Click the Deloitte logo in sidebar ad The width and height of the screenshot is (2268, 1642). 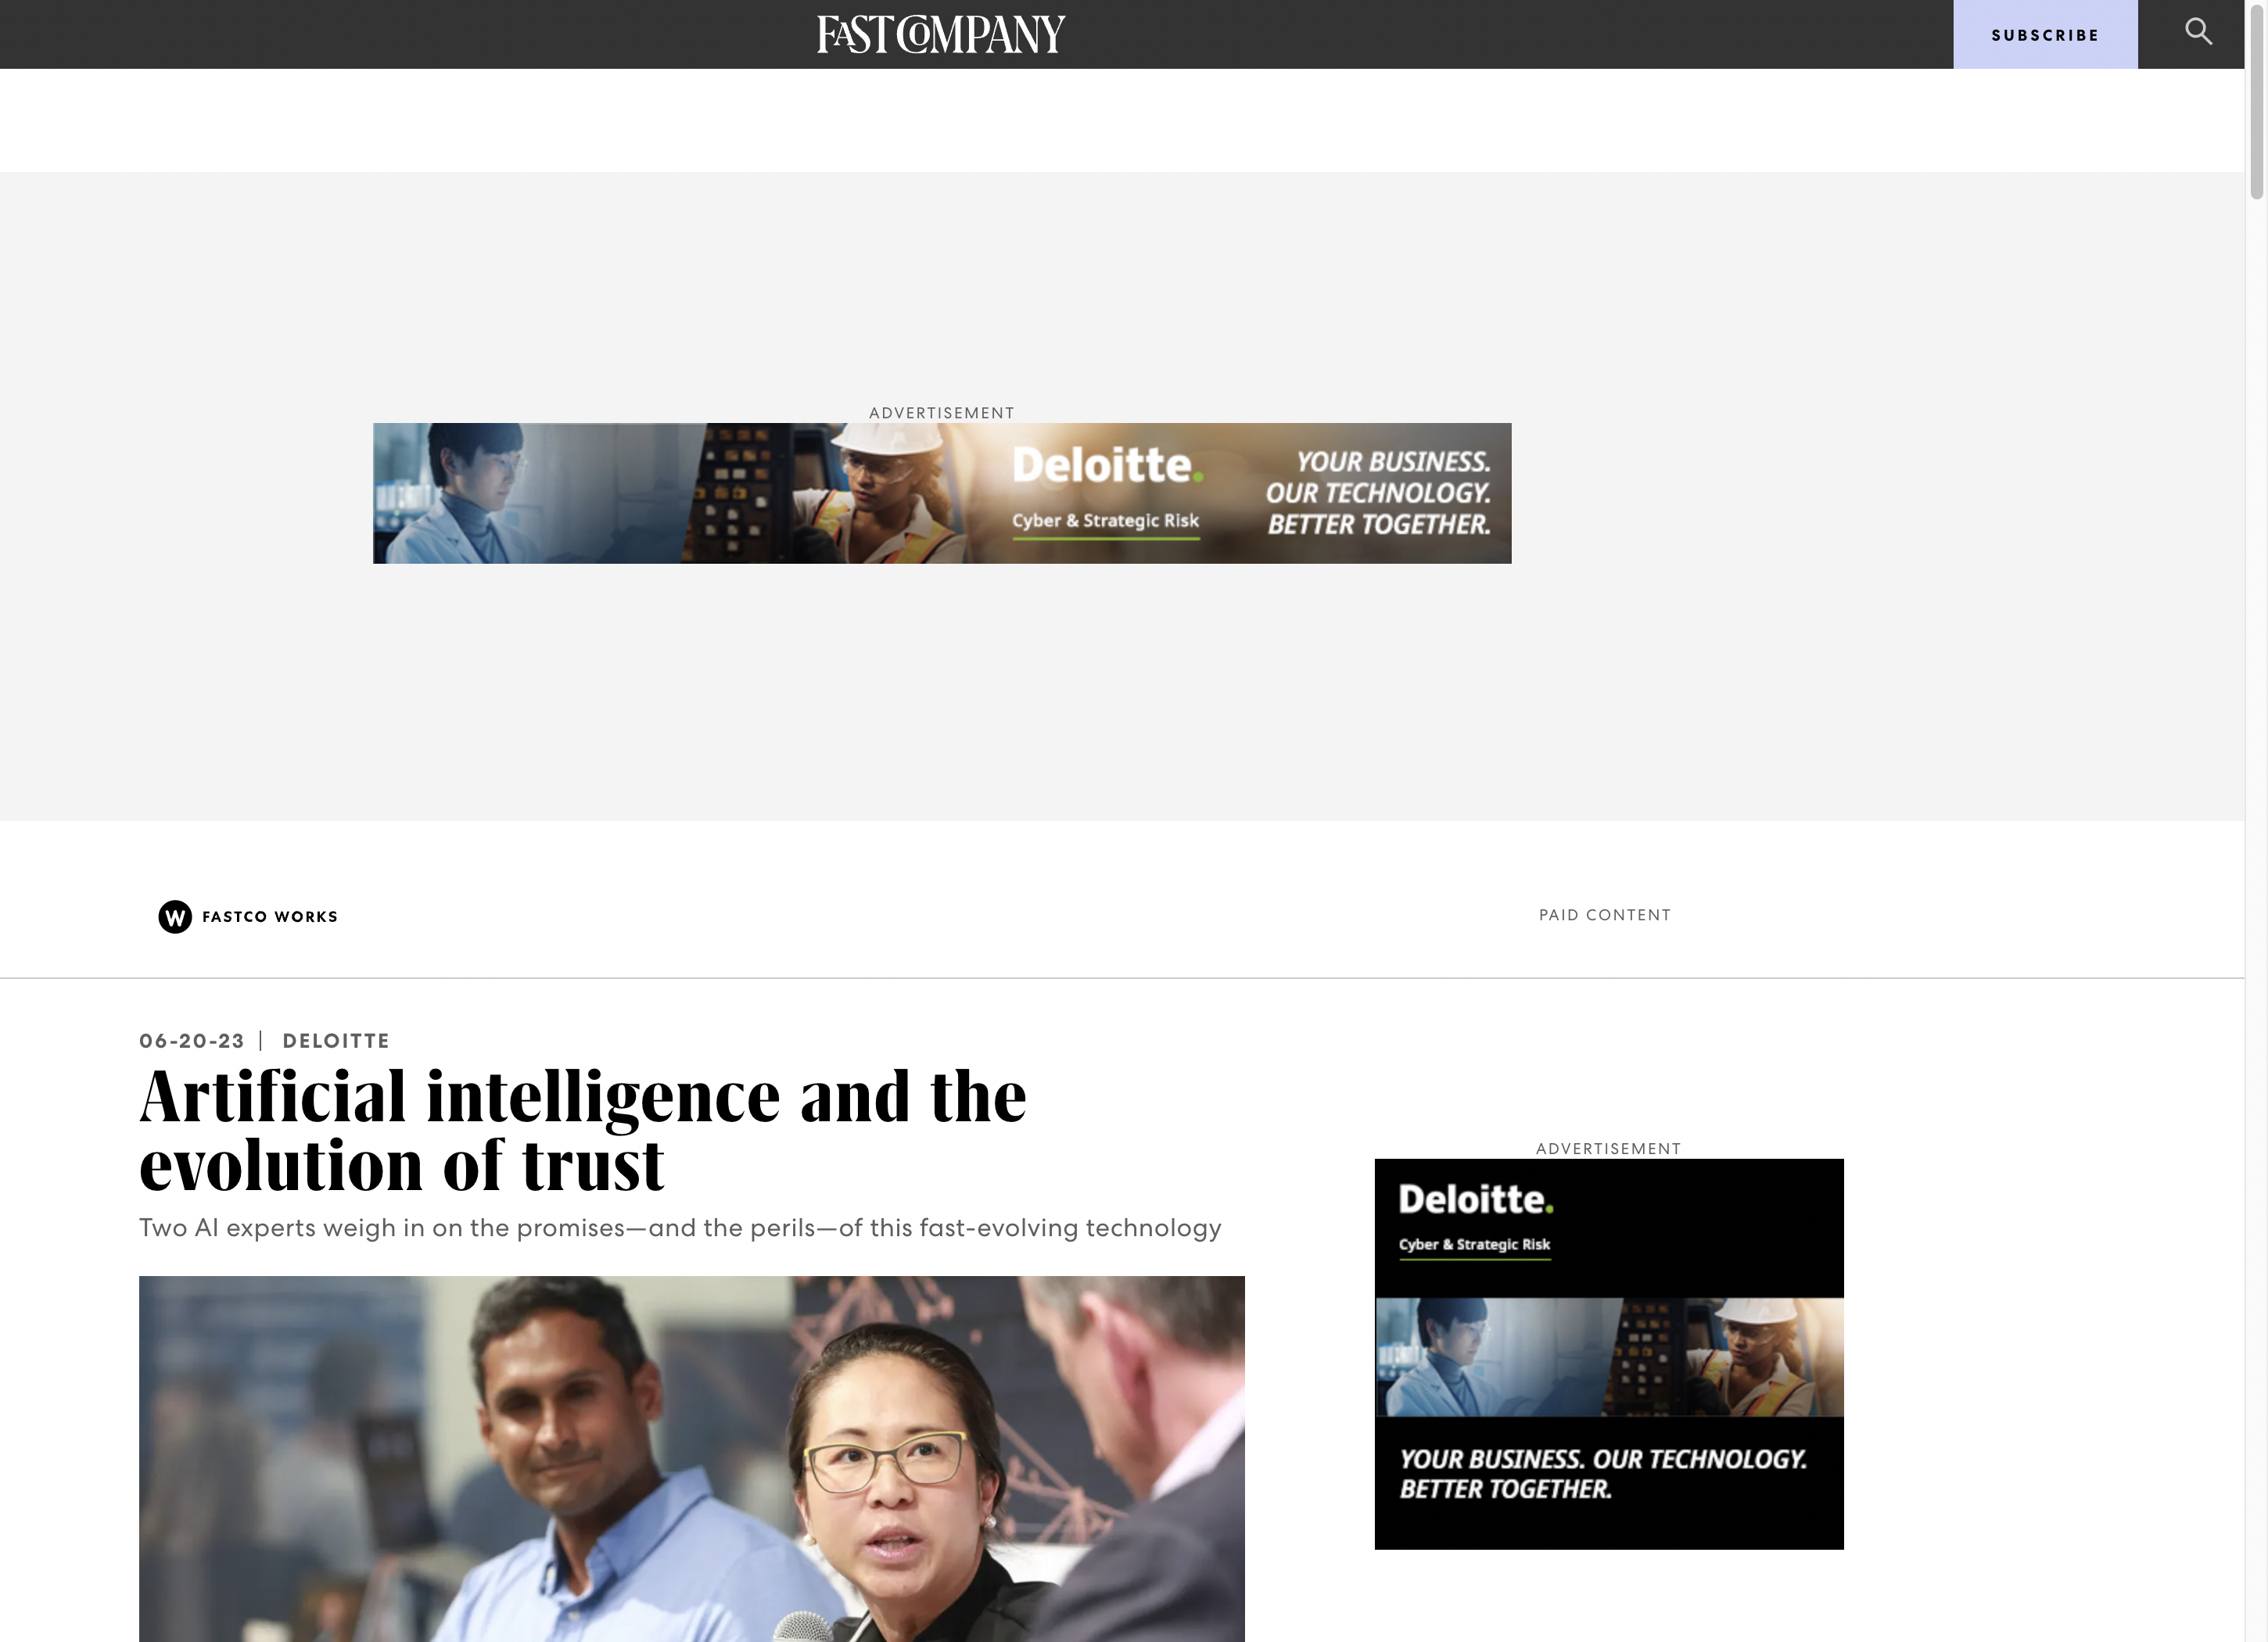coord(1476,1199)
